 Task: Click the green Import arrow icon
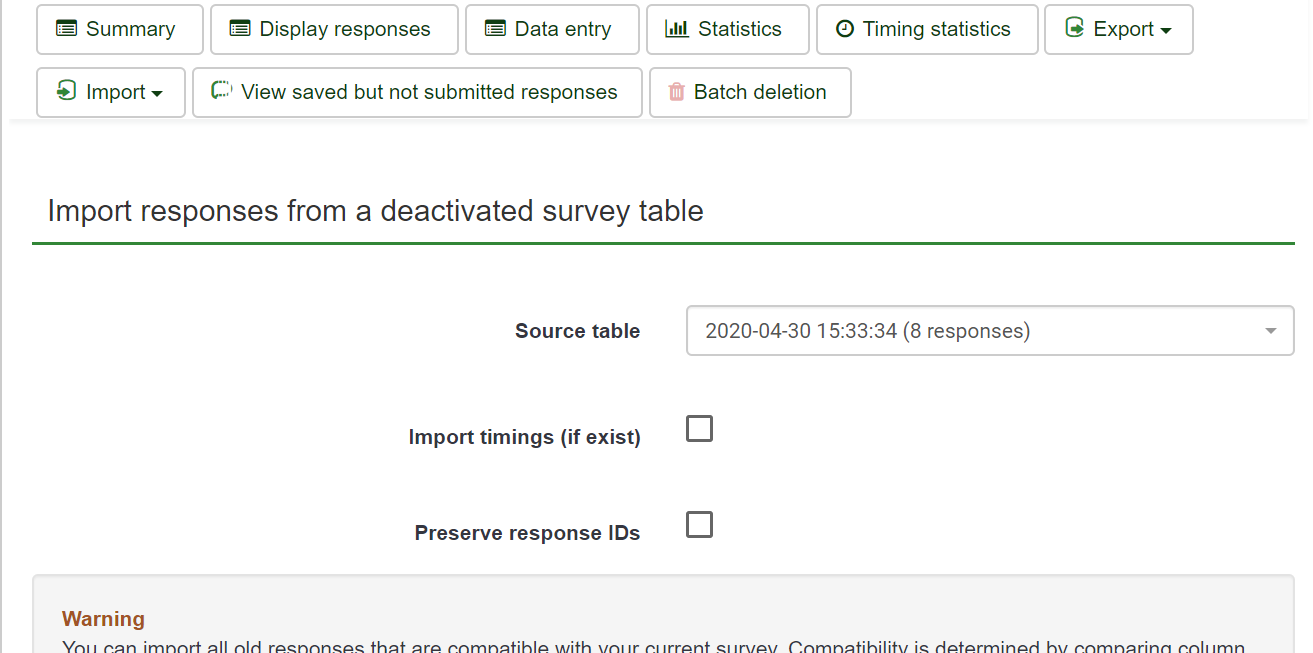[66, 91]
